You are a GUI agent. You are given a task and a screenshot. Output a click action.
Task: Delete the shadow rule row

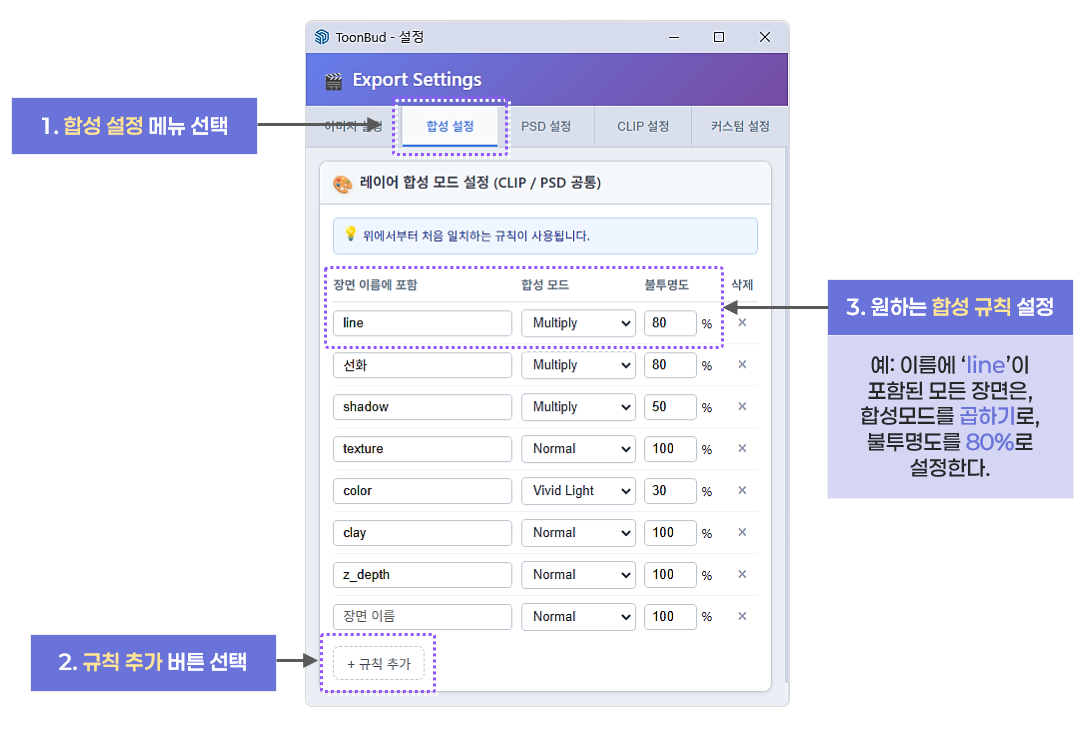pos(742,406)
